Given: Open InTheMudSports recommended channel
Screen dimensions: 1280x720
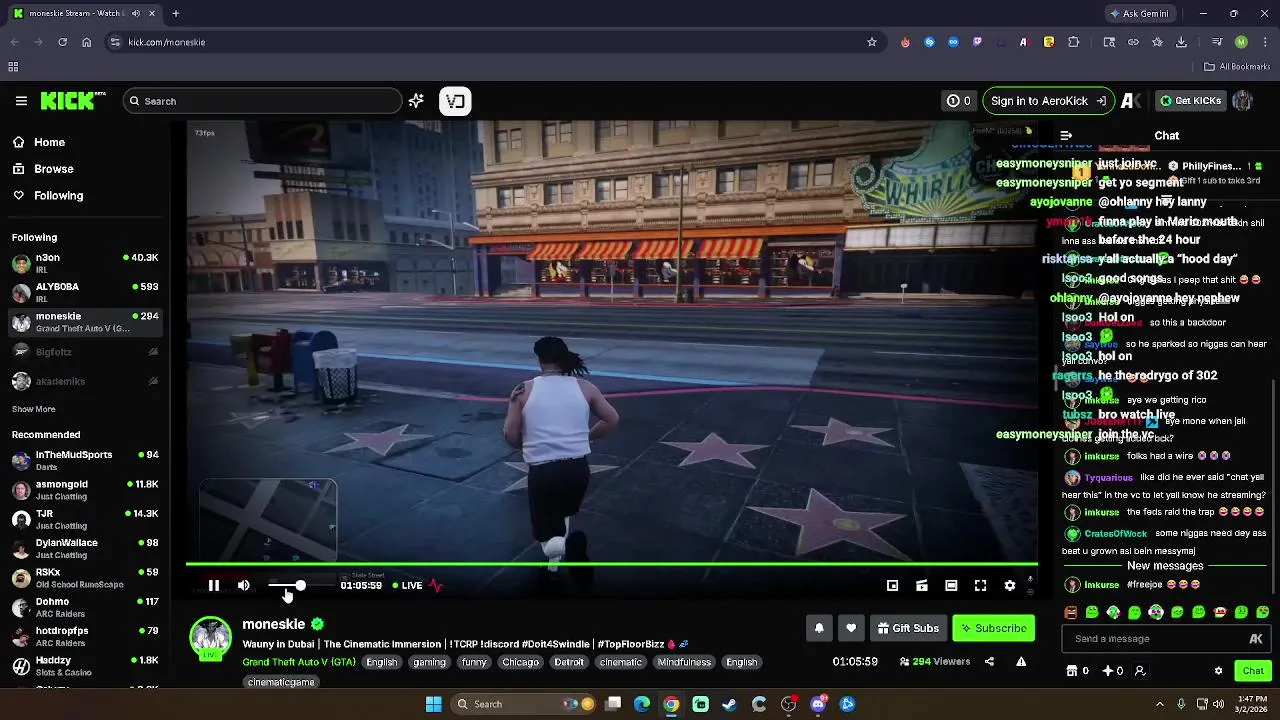Looking at the screenshot, I should [x=85, y=460].
